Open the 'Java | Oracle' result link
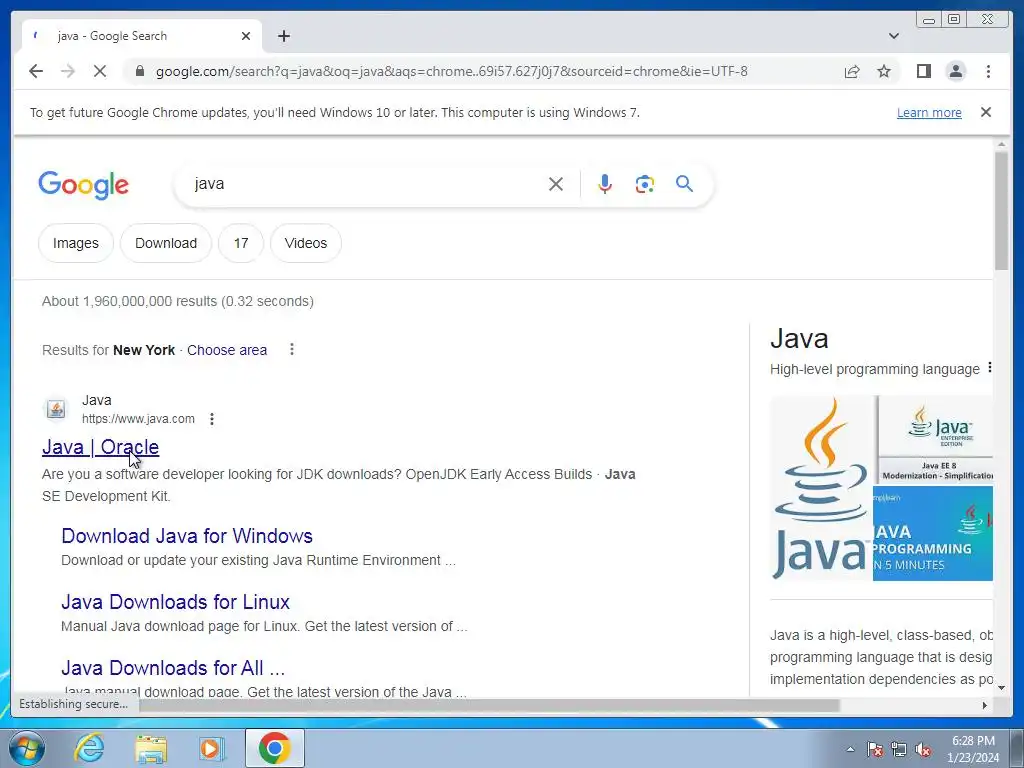The height and width of the screenshot is (768, 1024). pyautogui.click(x=101, y=447)
